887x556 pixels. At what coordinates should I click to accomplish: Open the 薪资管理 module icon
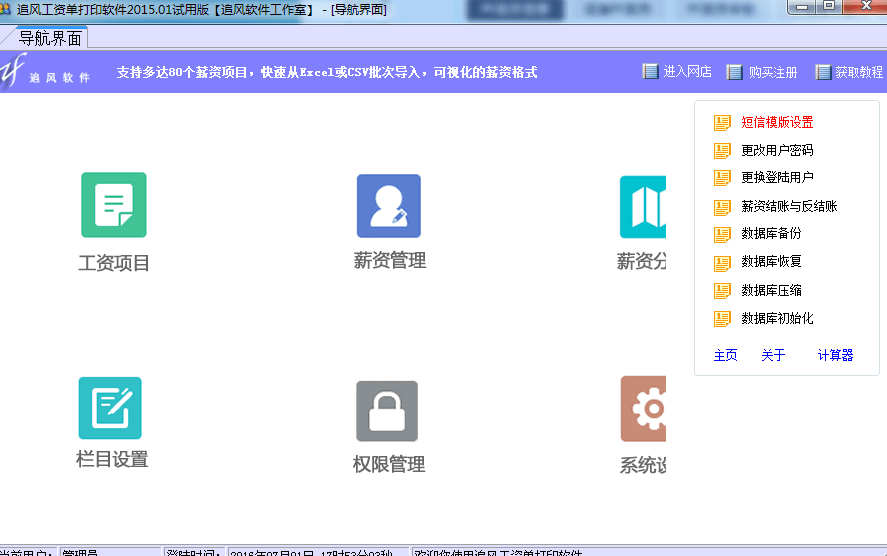click(389, 206)
